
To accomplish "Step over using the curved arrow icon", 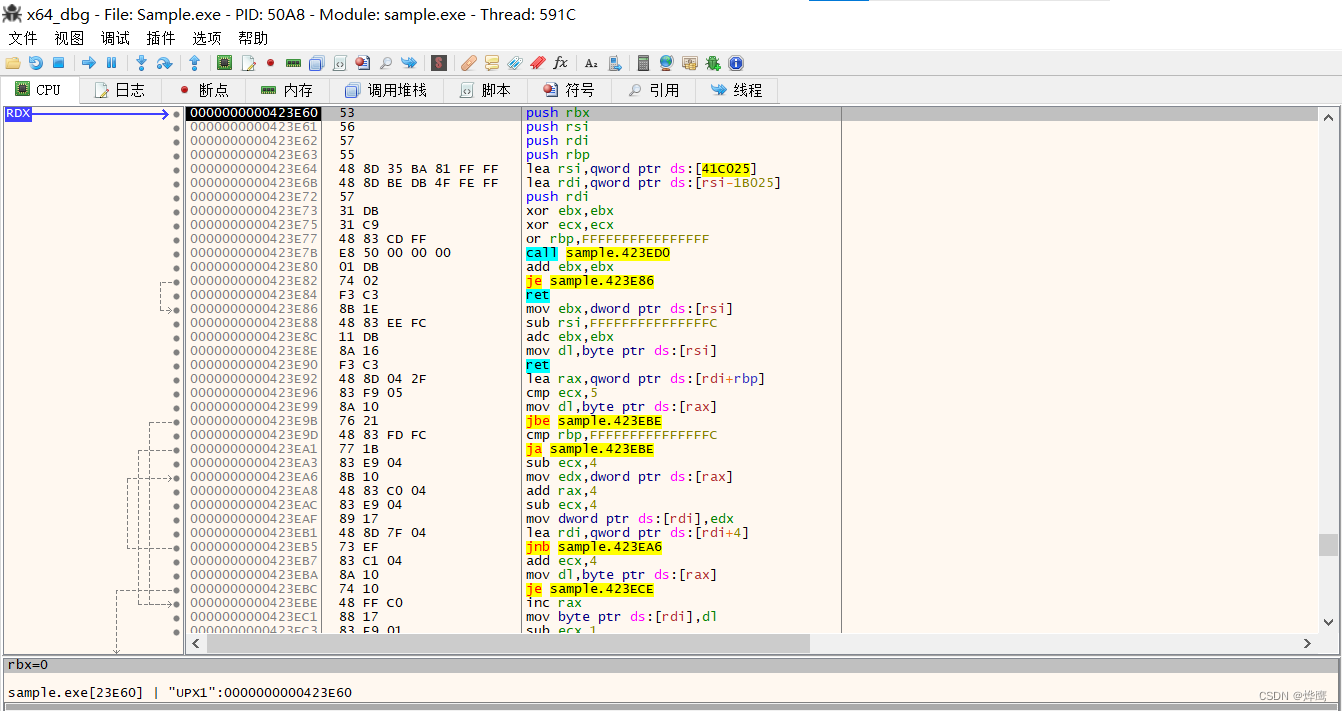I will pyautogui.click(x=165, y=63).
